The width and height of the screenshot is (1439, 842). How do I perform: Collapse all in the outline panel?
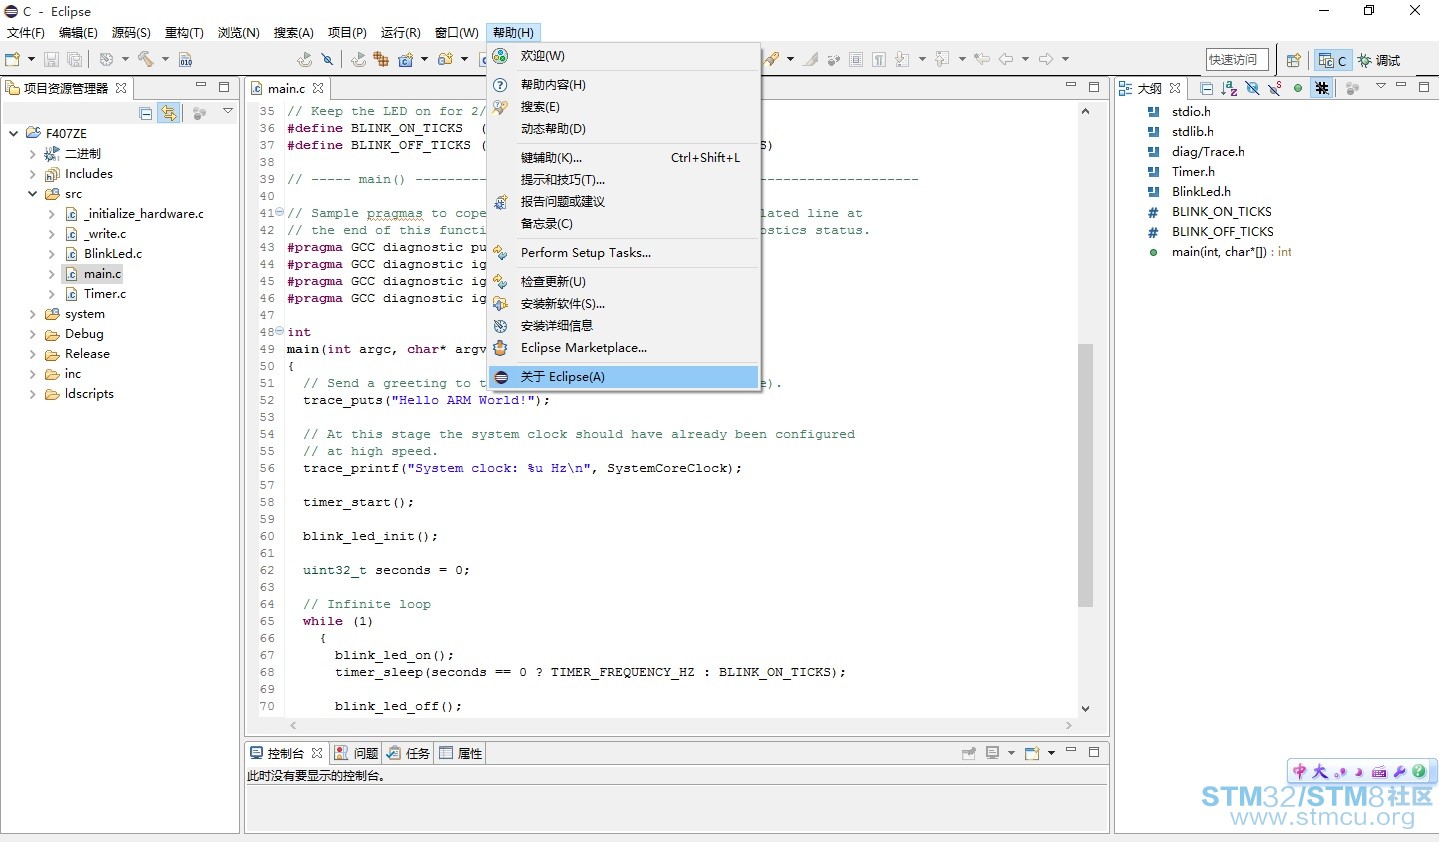pos(1206,88)
